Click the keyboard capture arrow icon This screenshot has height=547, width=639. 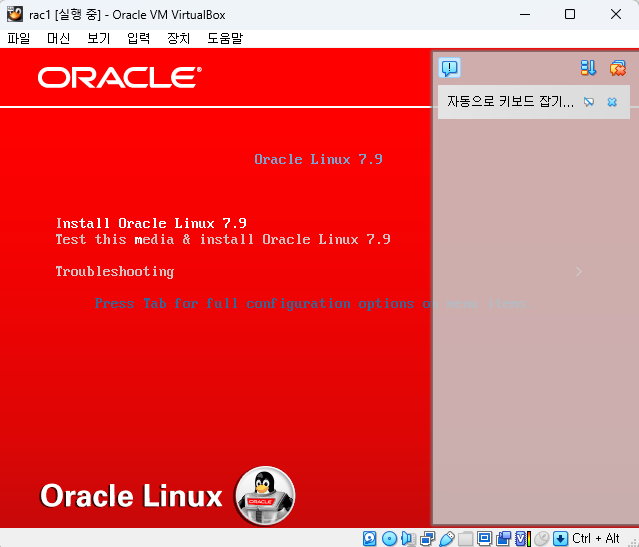(560, 538)
